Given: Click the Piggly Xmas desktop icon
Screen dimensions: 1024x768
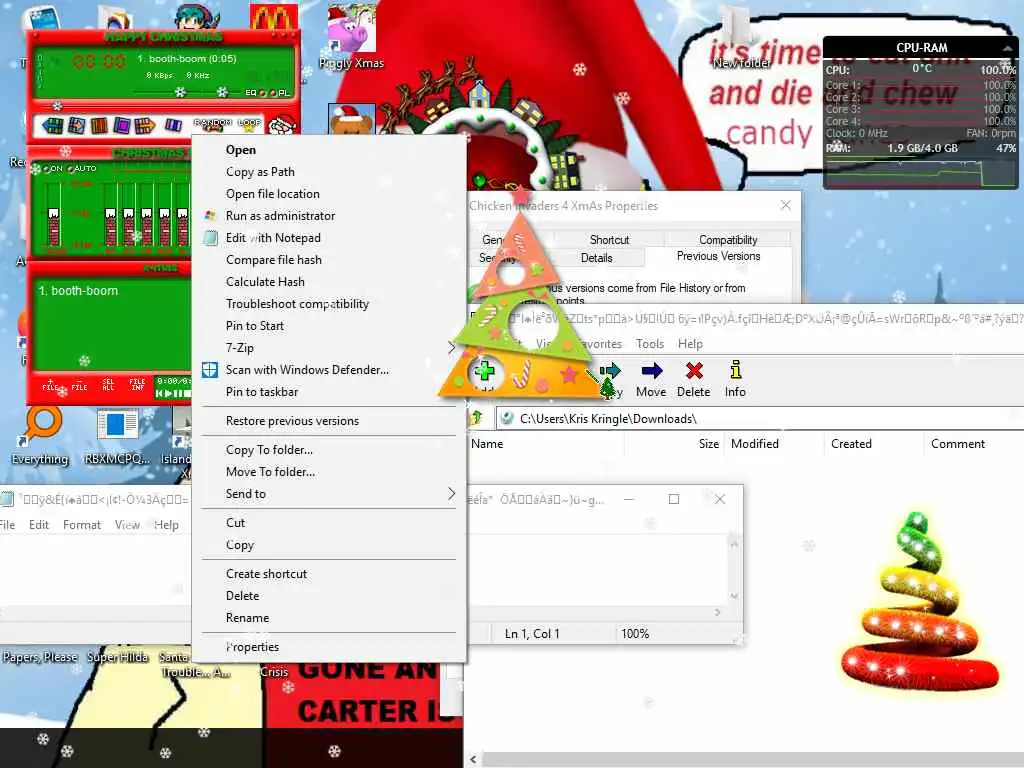Looking at the screenshot, I should click(351, 37).
